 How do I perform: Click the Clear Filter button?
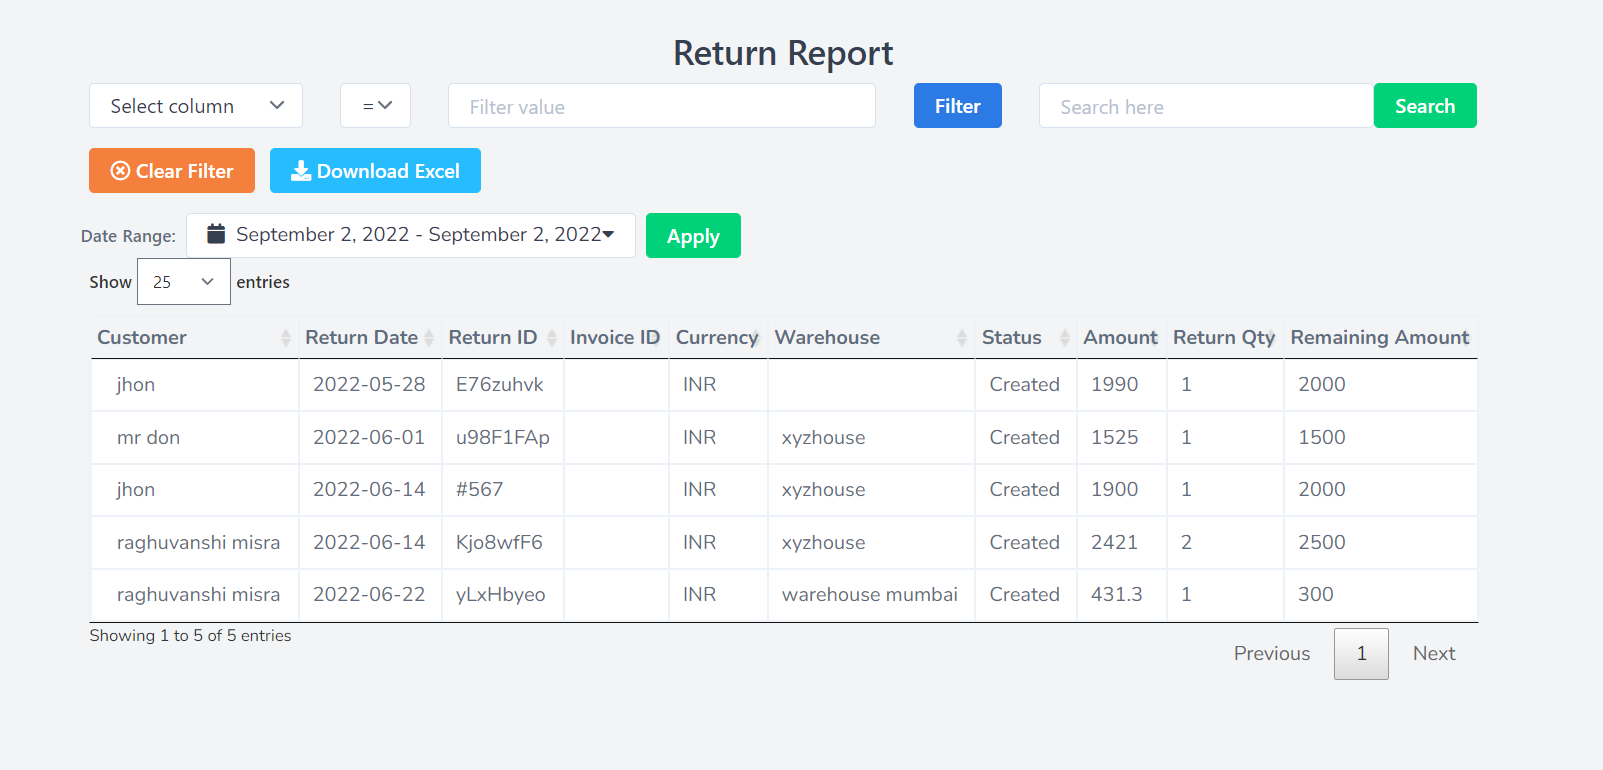(x=172, y=171)
